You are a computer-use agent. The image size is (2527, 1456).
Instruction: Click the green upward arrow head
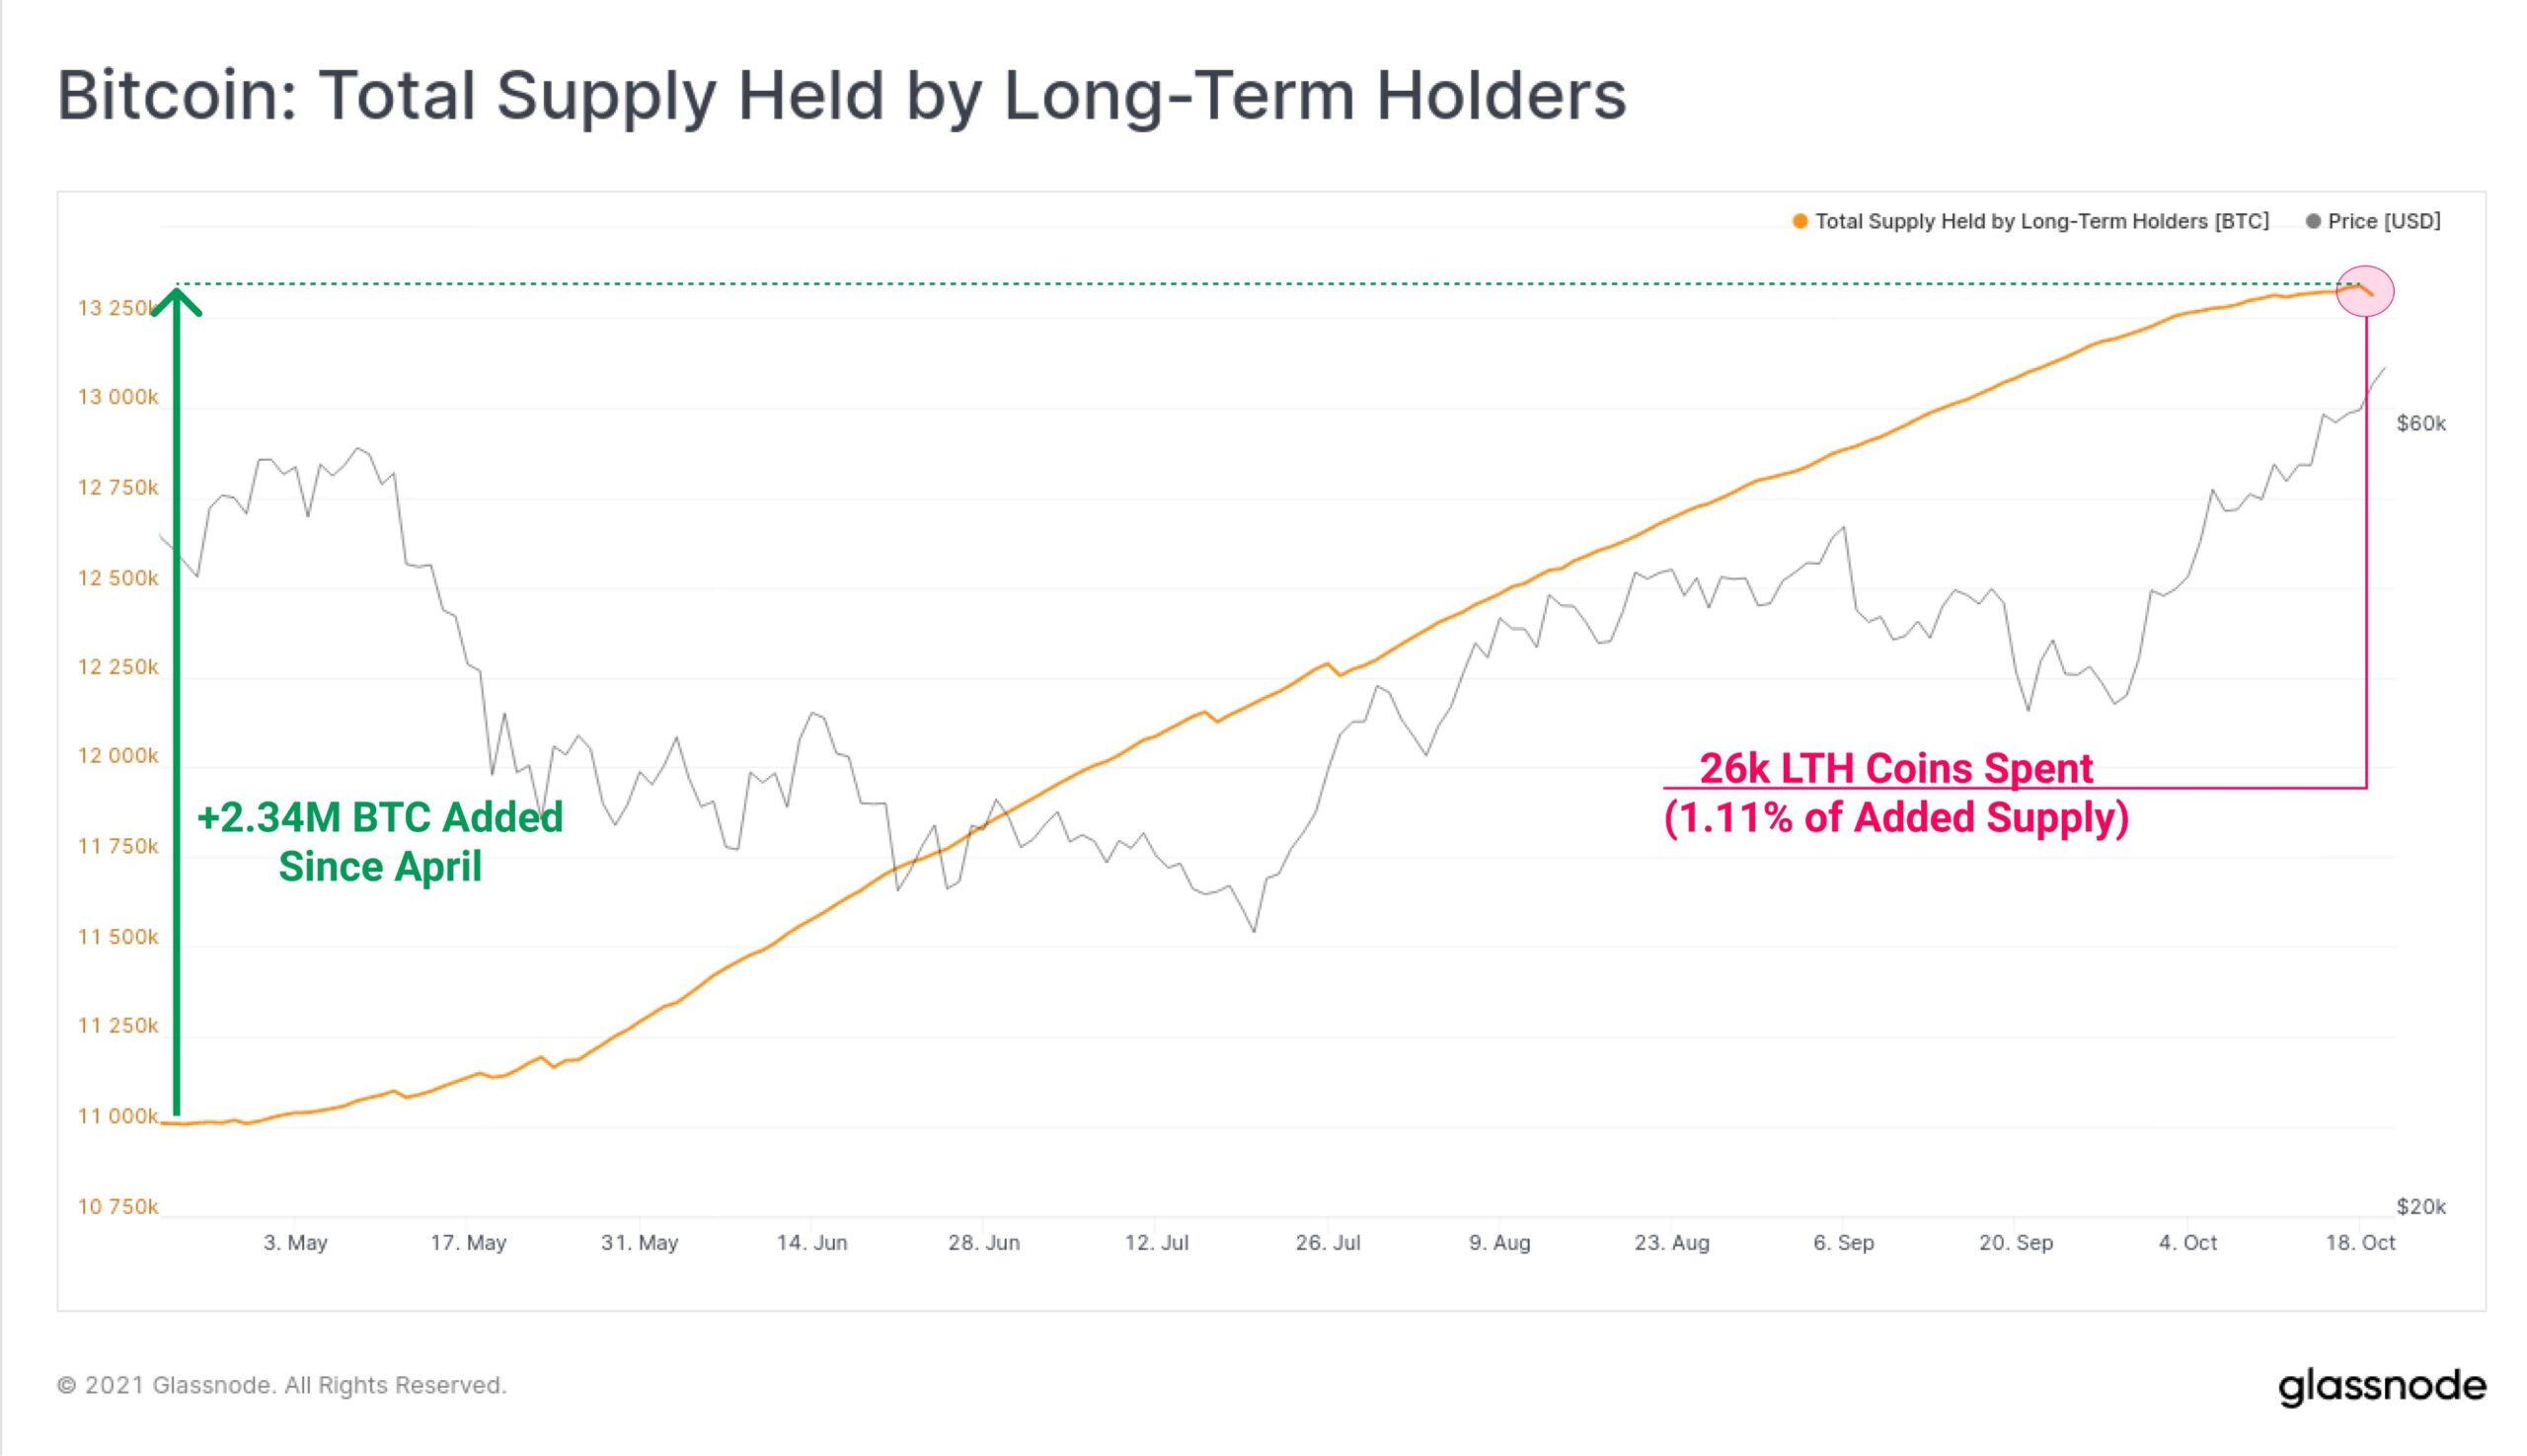[x=177, y=302]
